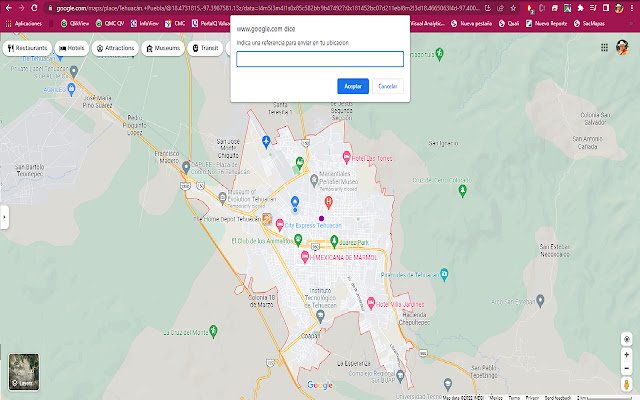This screenshot has width=640, height=400.
Task: Click the browser forward arrow
Action: (21, 8)
